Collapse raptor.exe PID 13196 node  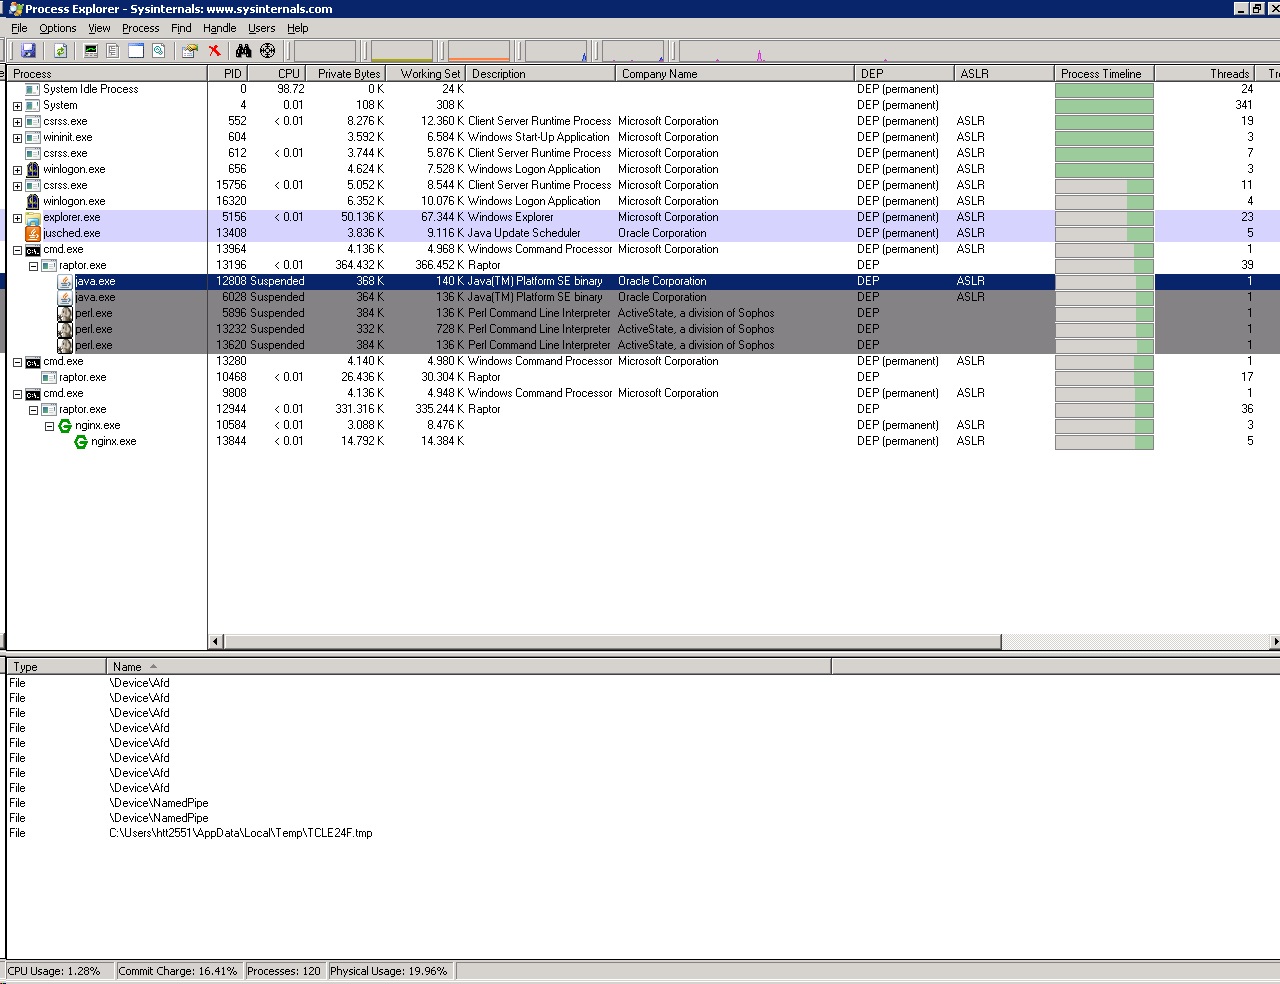click(x=33, y=266)
